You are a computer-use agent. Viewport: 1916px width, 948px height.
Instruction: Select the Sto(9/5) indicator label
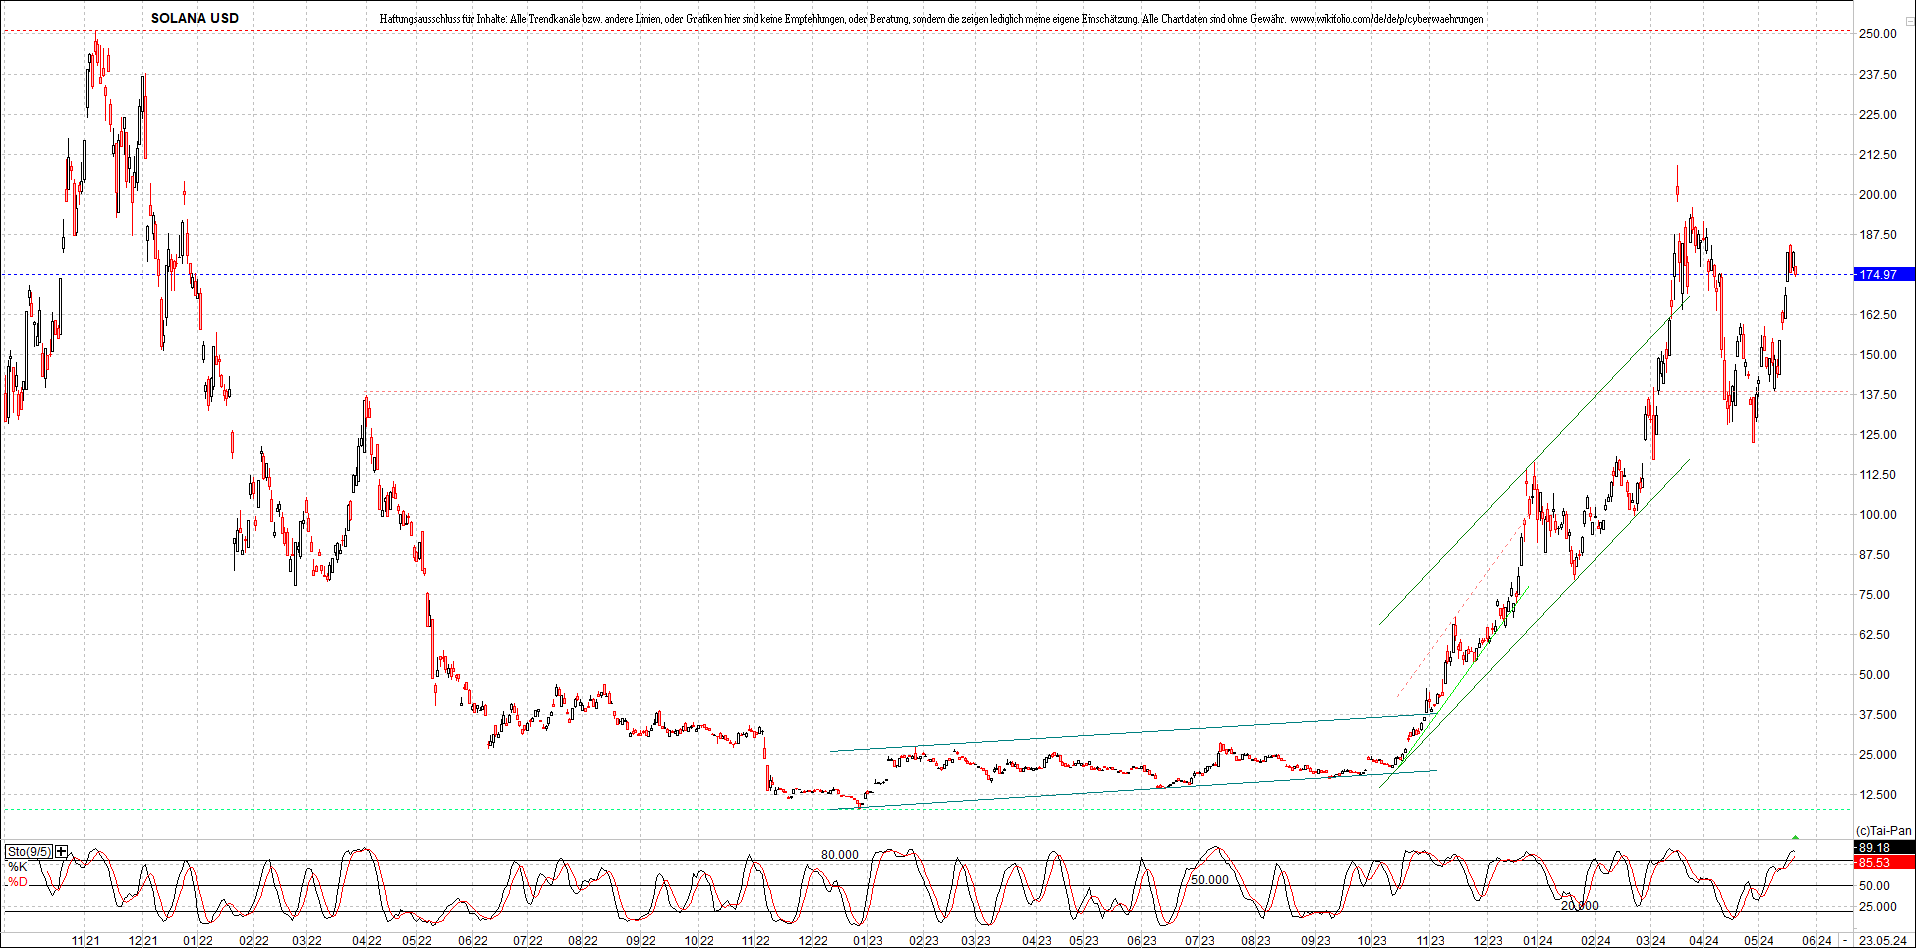pyautogui.click(x=29, y=852)
